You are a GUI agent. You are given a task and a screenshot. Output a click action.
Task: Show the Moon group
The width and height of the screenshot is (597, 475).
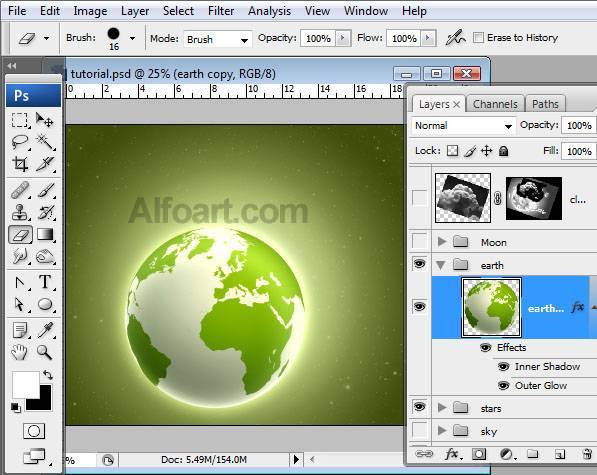coord(420,241)
